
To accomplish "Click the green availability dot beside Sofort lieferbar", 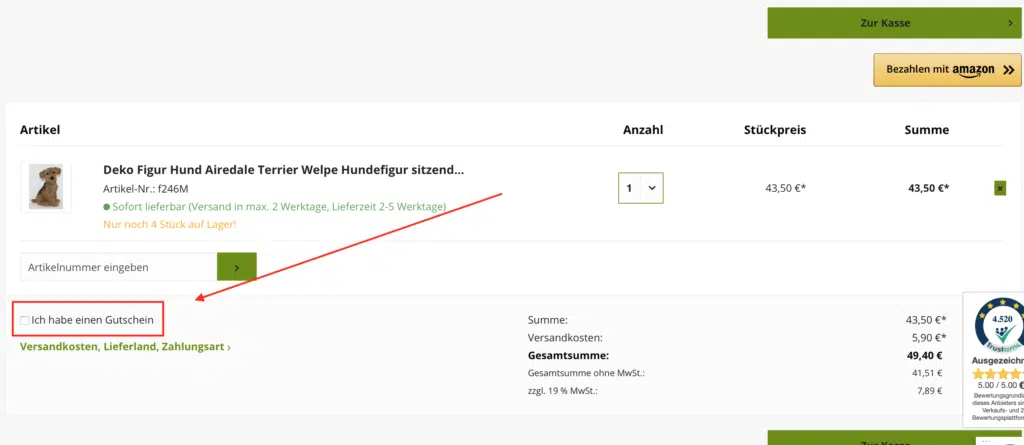I will coord(107,207).
